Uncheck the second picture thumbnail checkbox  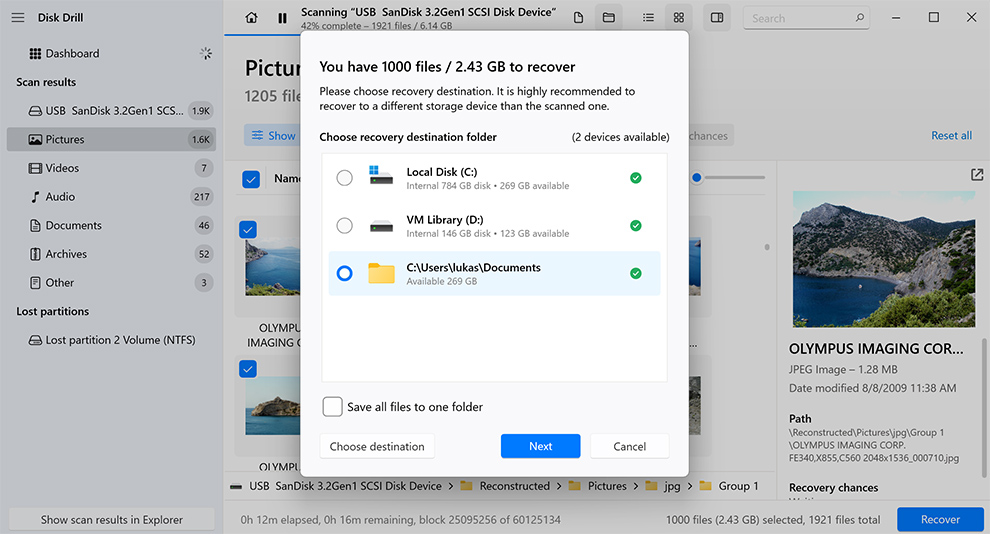(x=248, y=369)
